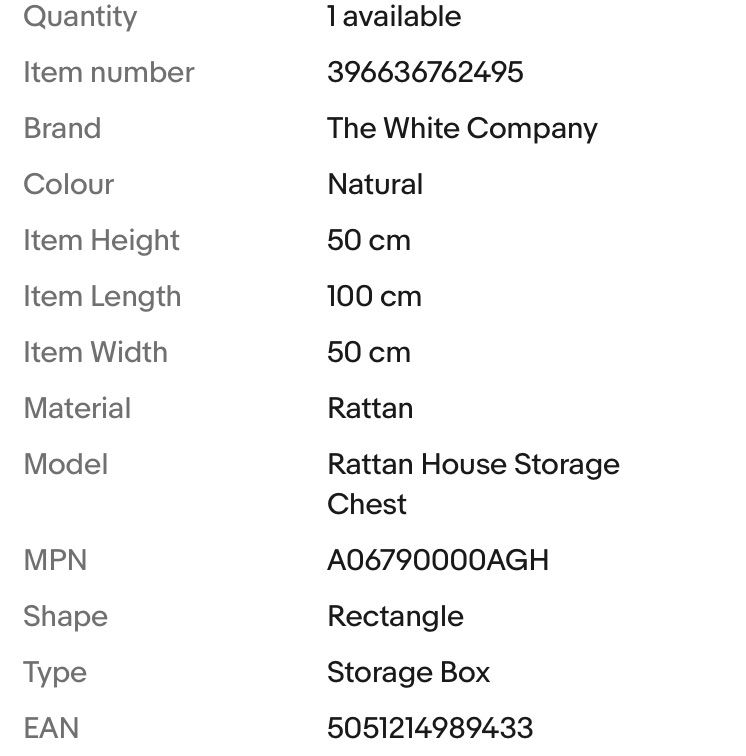
Task: Click the Quantity label
Action: click(80, 16)
